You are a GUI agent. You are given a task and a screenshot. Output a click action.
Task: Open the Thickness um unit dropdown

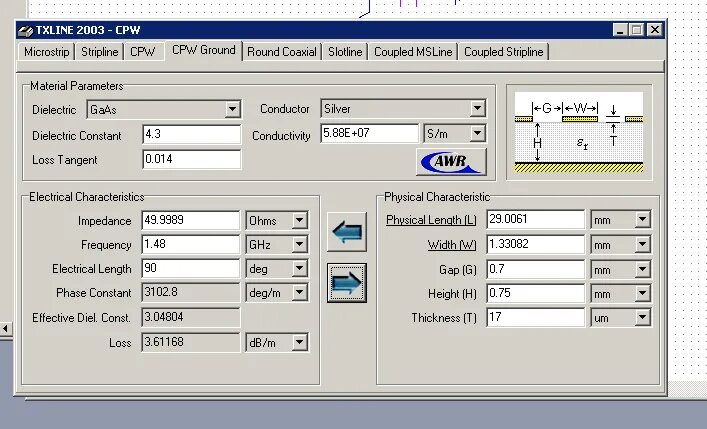621,318
